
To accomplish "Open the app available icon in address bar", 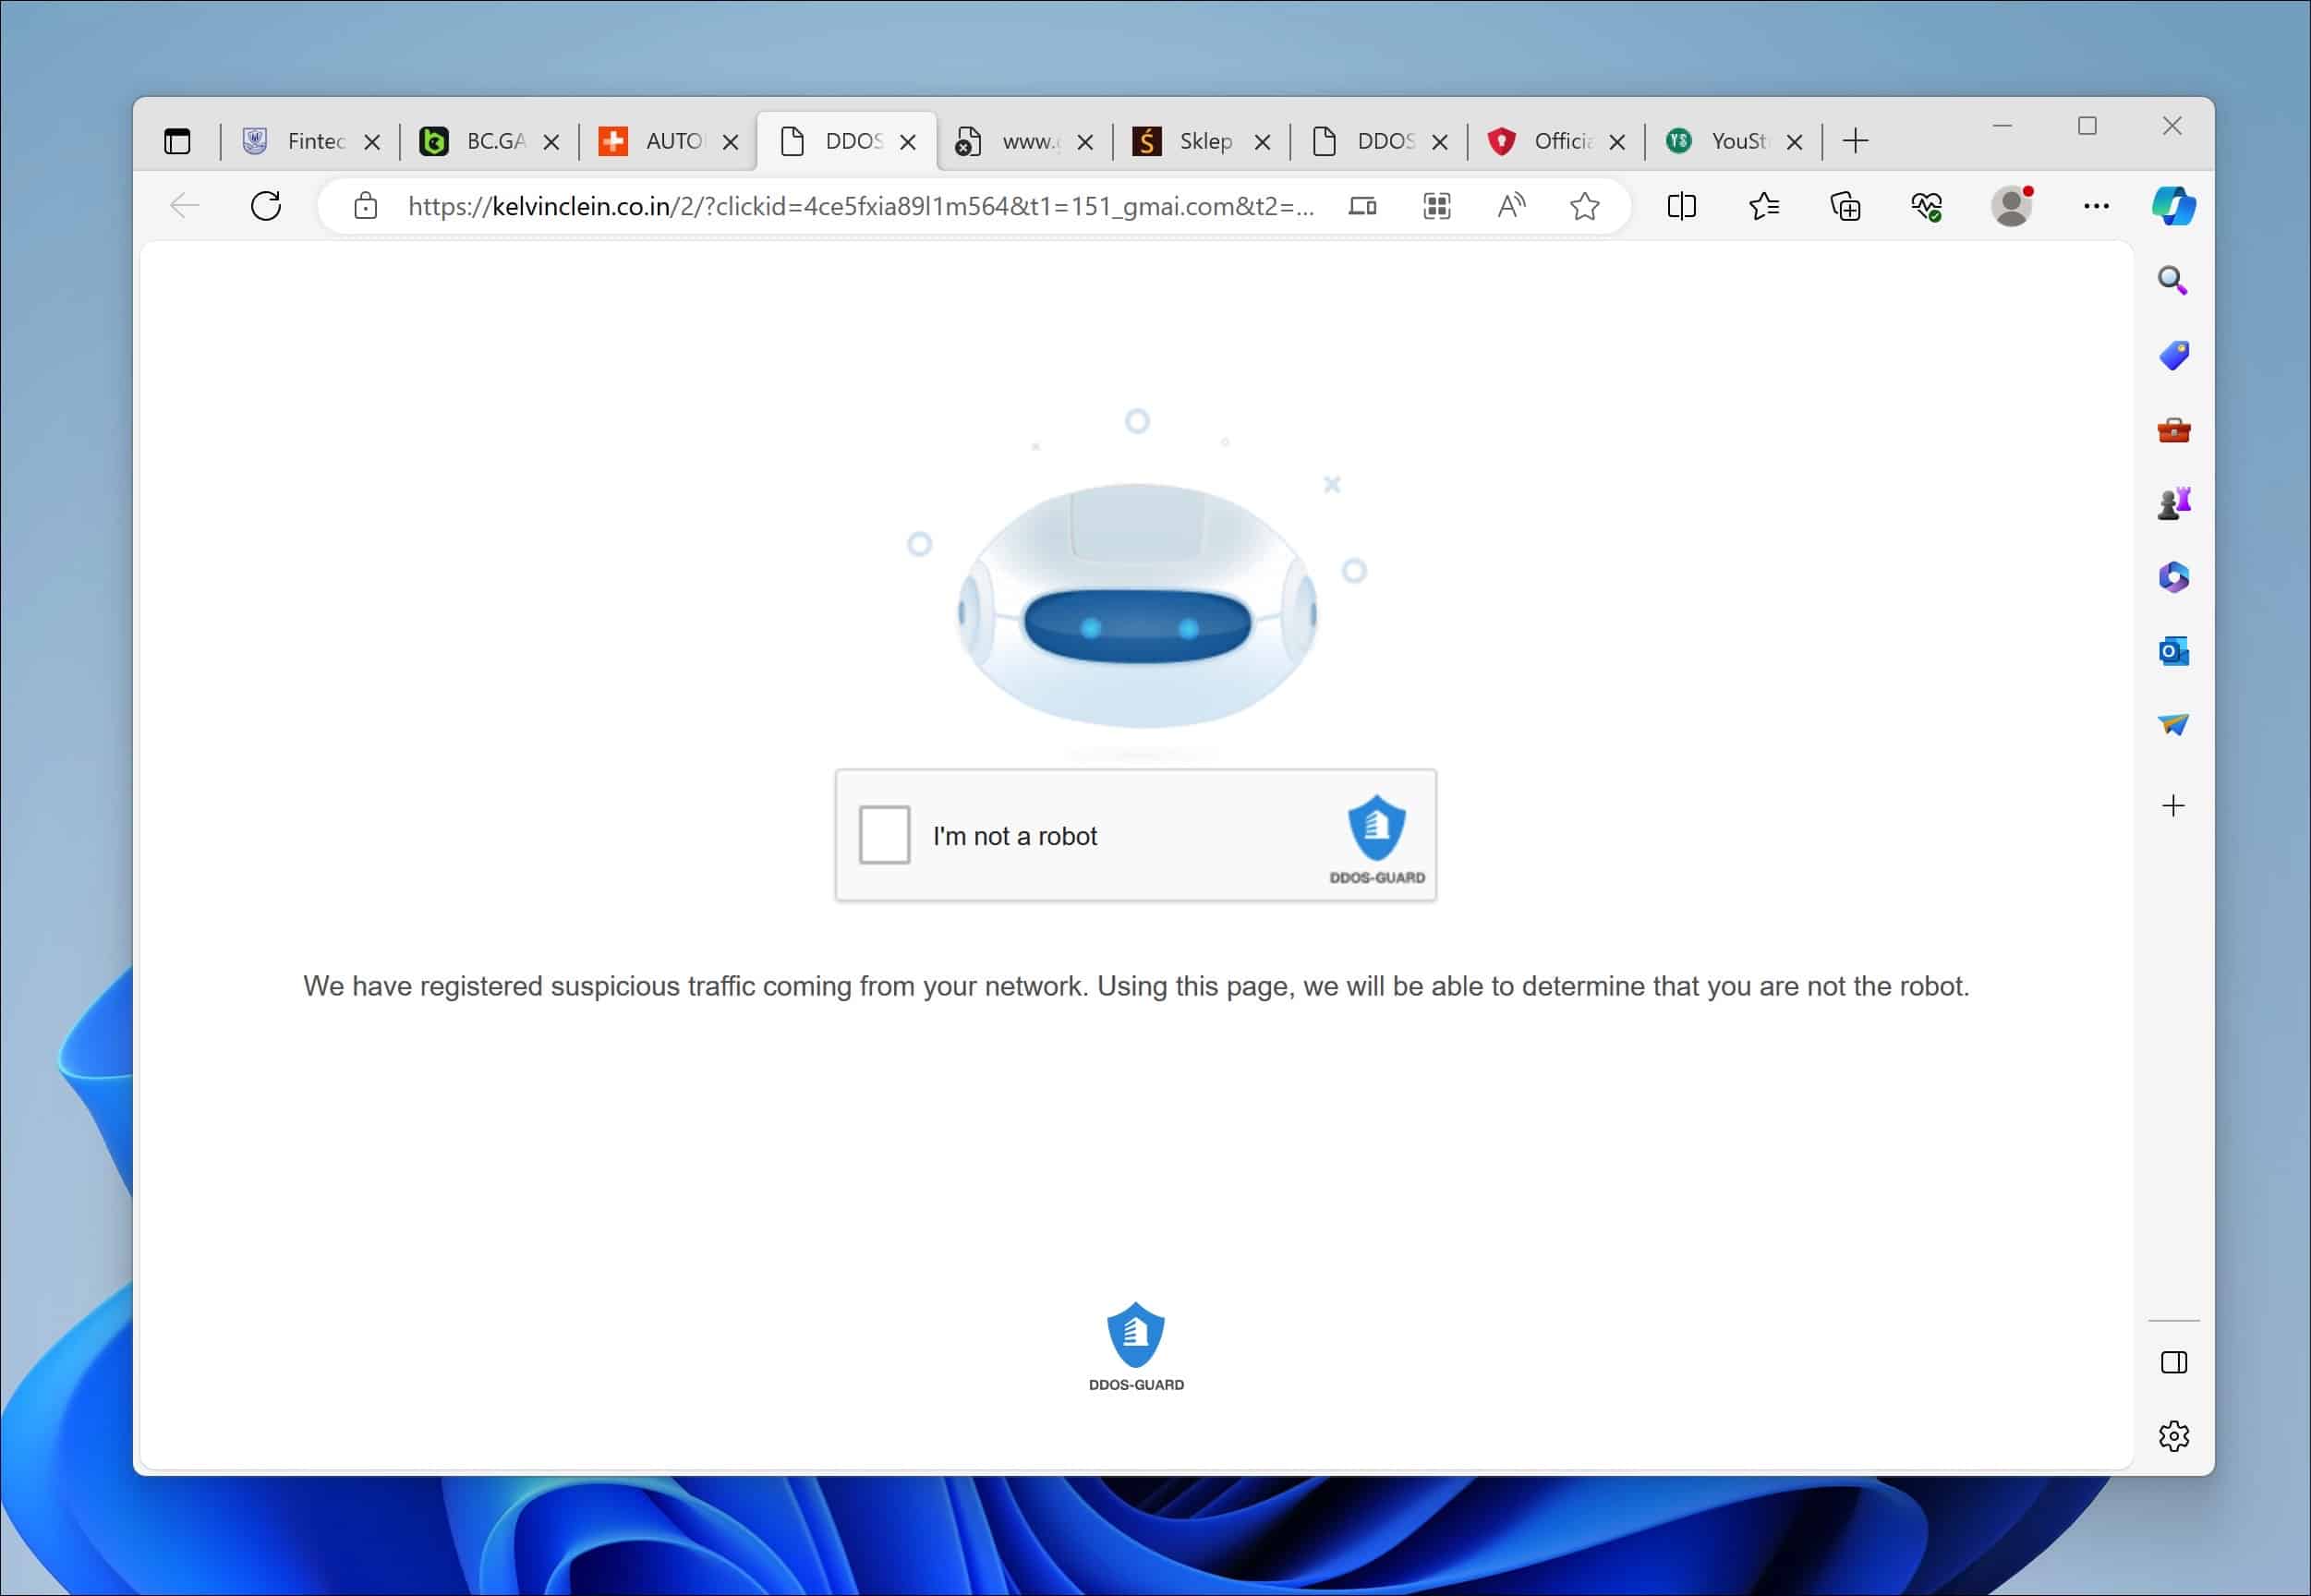I will coord(1362,206).
